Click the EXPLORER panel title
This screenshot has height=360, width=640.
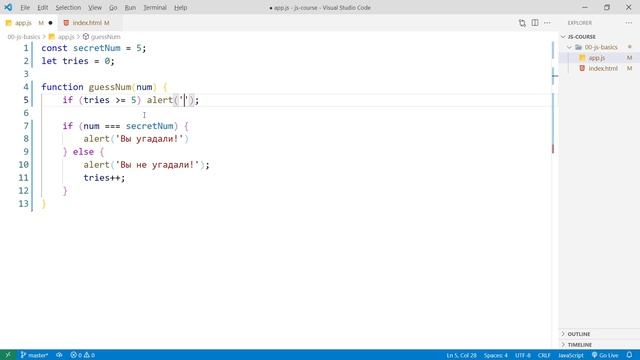click(580, 23)
